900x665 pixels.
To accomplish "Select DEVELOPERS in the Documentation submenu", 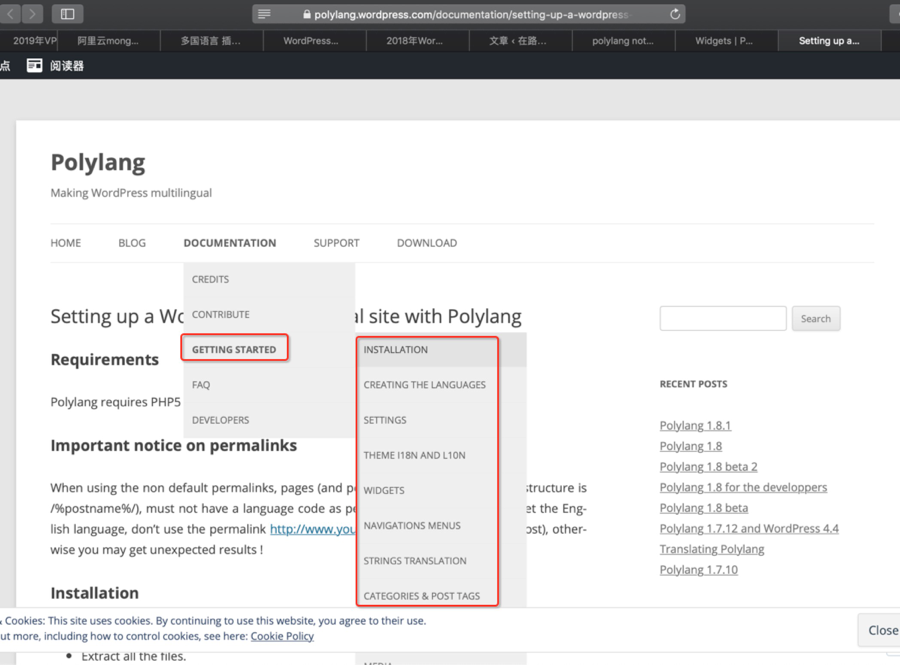I will [x=269, y=420].
